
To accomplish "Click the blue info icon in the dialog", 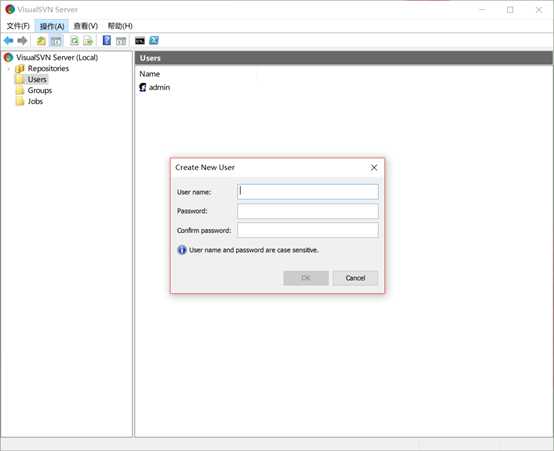I will pyautogui.click(x=182, y=250).
